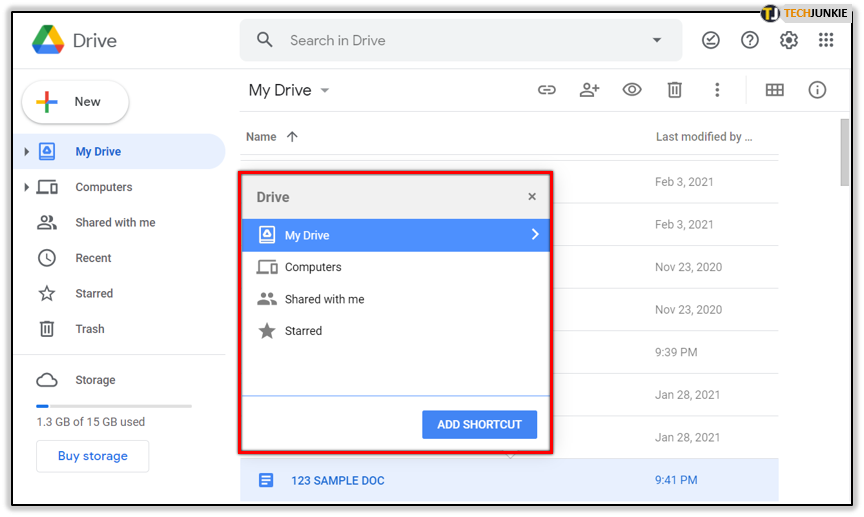Open the More actions three-dot menu
The height and width of the screenshot is (517, 864).
pos(717,90)
